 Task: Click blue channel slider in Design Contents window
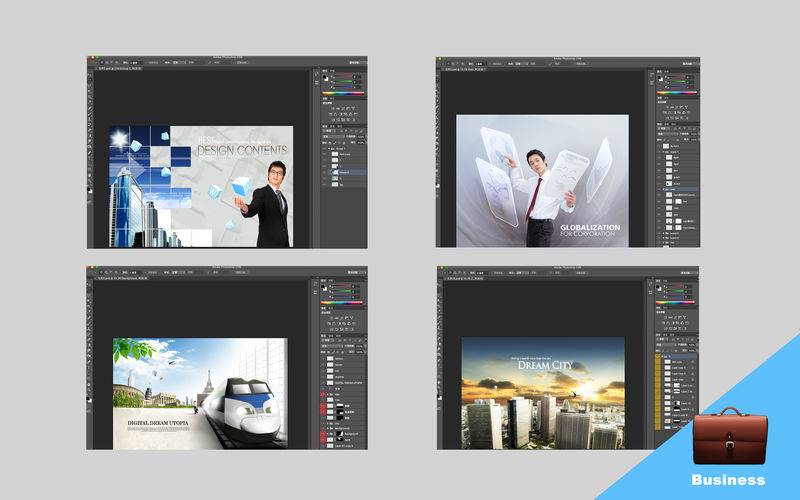point(343,87)
